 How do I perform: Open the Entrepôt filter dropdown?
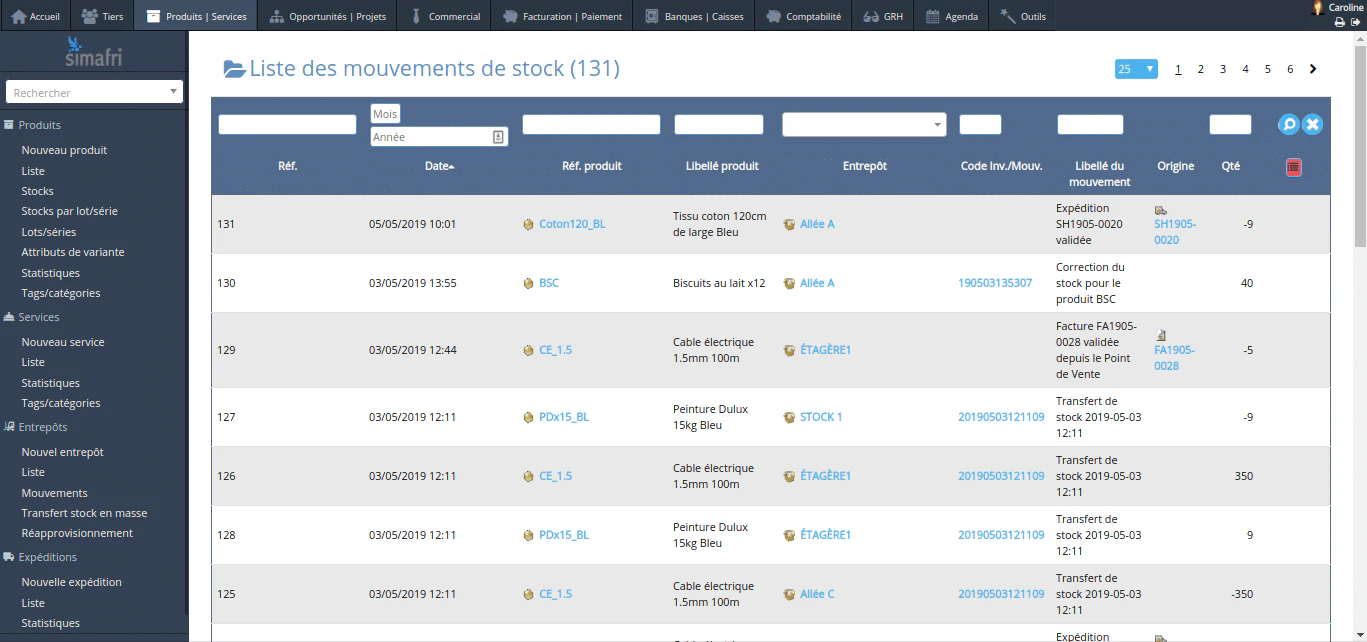[x=864, y=124]
